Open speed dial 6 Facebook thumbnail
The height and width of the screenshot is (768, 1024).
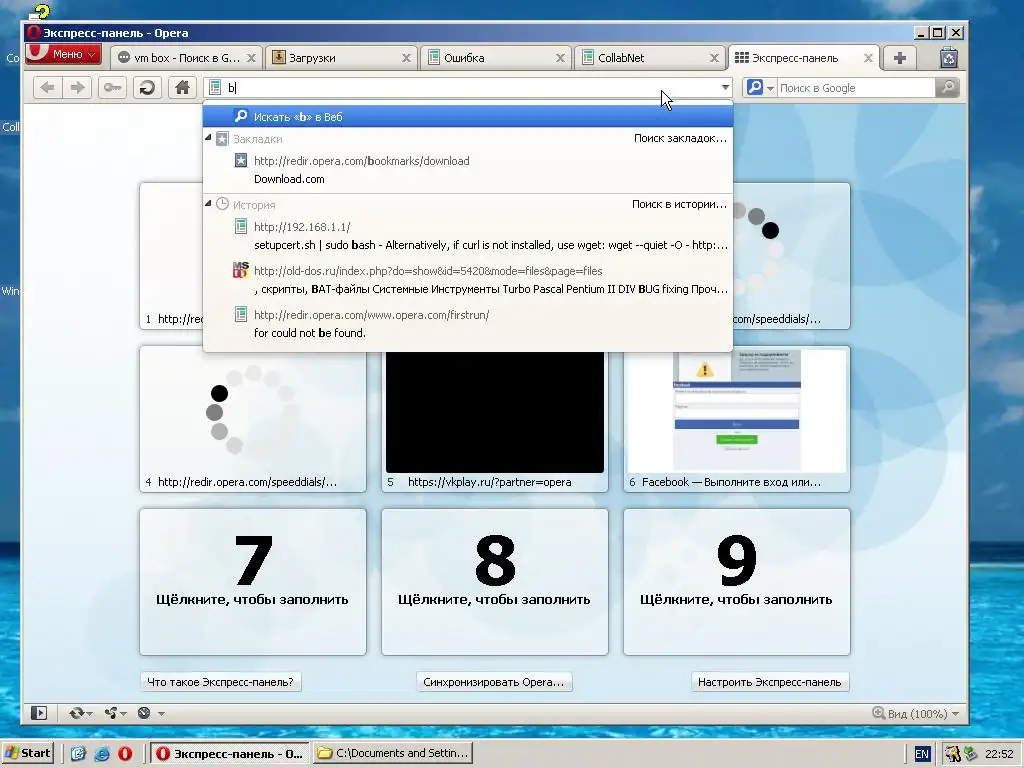(x=737, y=419)
